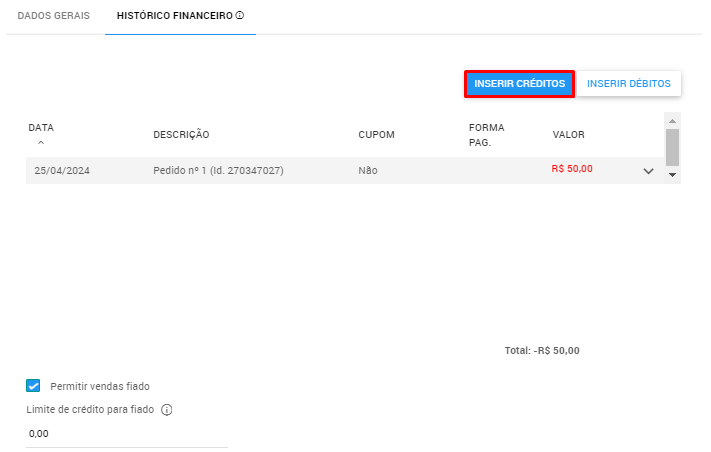Click the sort arrow under DATA header
711x452 pixels.
pyautogui.click(x=40, y=143)
